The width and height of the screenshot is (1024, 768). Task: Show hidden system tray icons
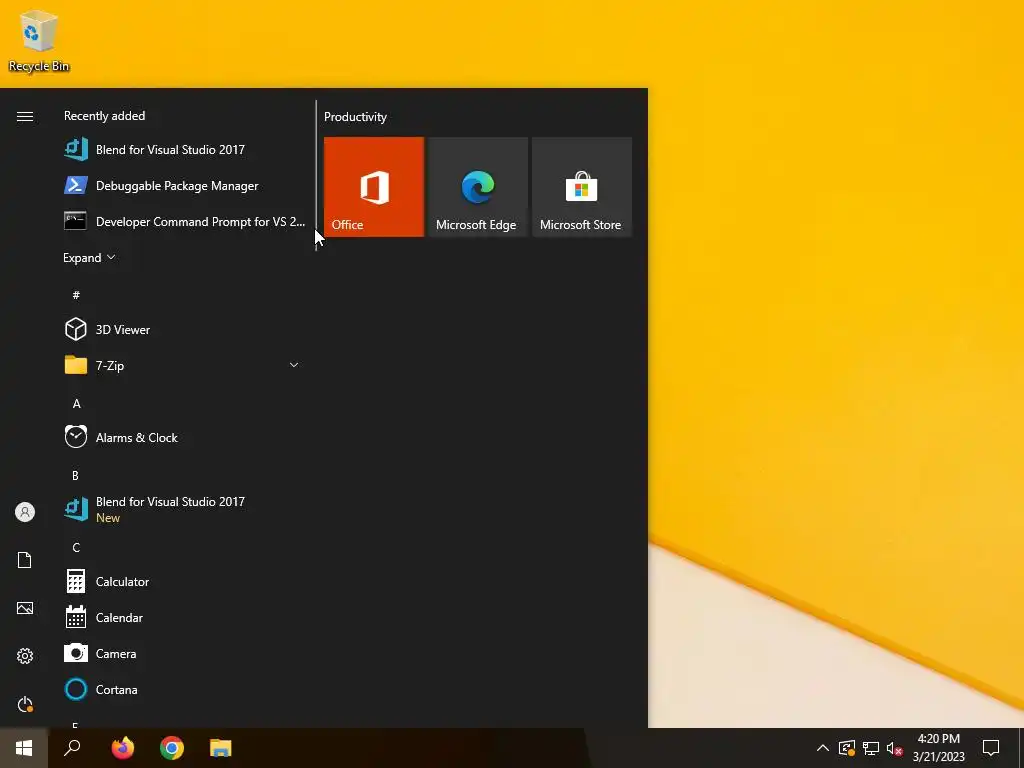coord(823,748)
